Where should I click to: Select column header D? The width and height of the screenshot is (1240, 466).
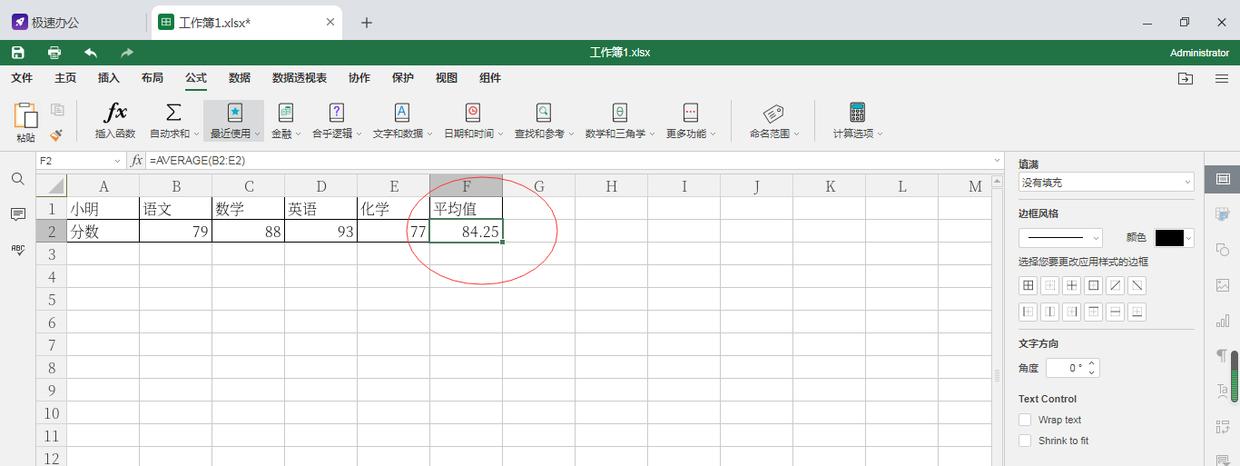point(321,186)
